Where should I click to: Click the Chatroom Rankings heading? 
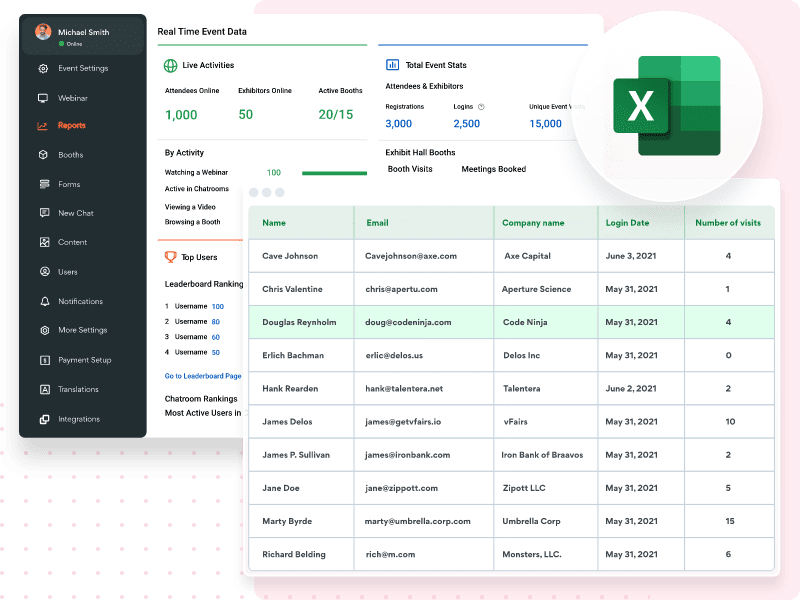coord(201,398)
